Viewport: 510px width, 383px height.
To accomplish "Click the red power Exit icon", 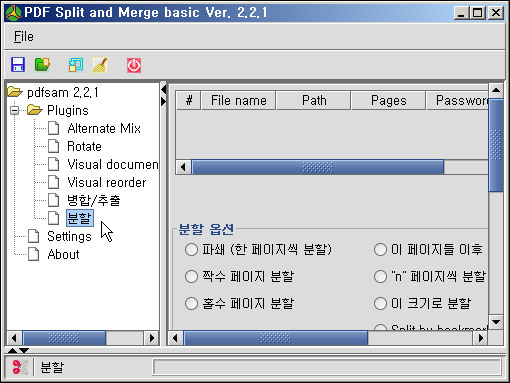I will [x=134, y=65].
